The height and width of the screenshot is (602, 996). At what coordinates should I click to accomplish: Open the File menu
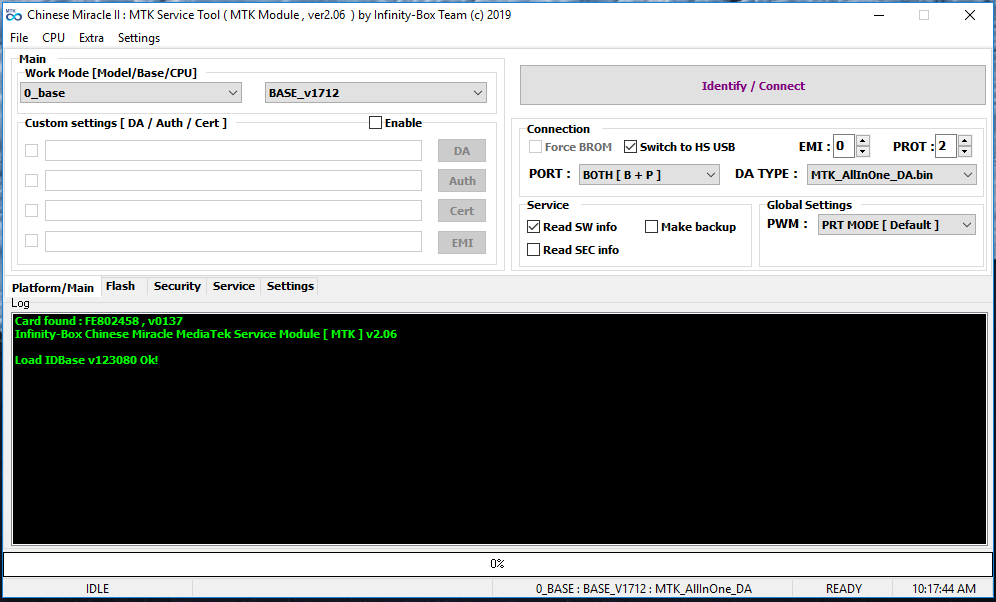pyautogui.click(x=19, y=37)
